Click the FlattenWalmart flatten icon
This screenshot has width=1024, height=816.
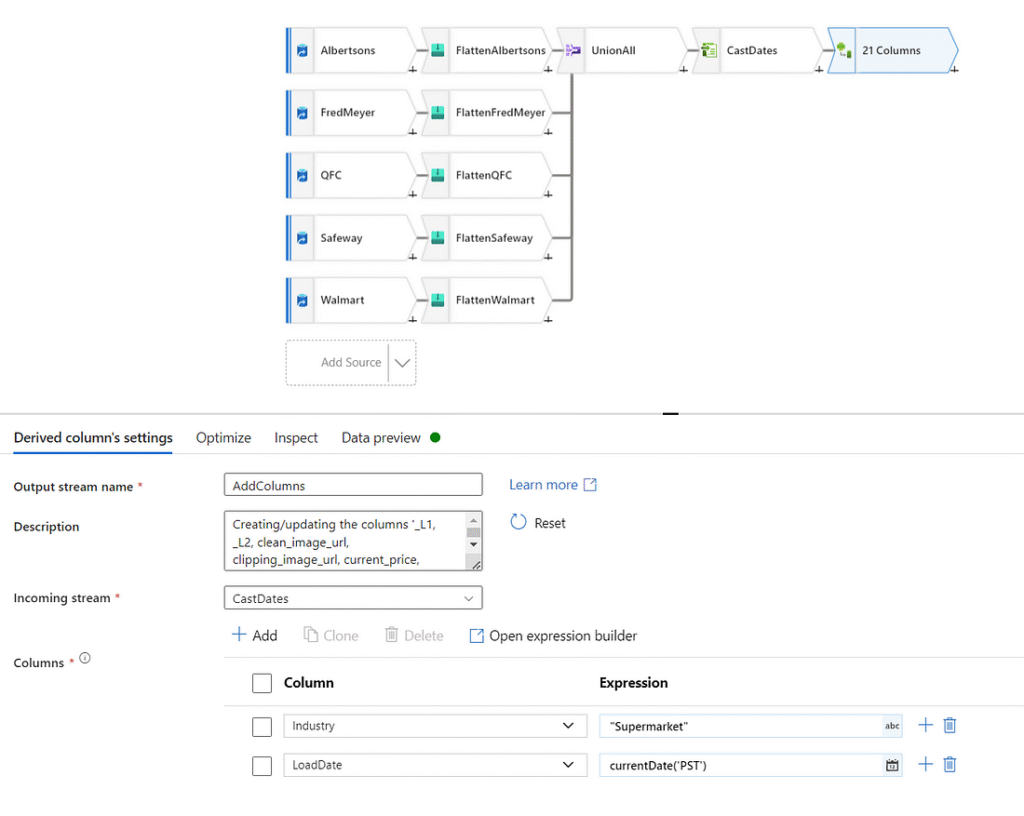pyautogui.click(x=438, y=300)
